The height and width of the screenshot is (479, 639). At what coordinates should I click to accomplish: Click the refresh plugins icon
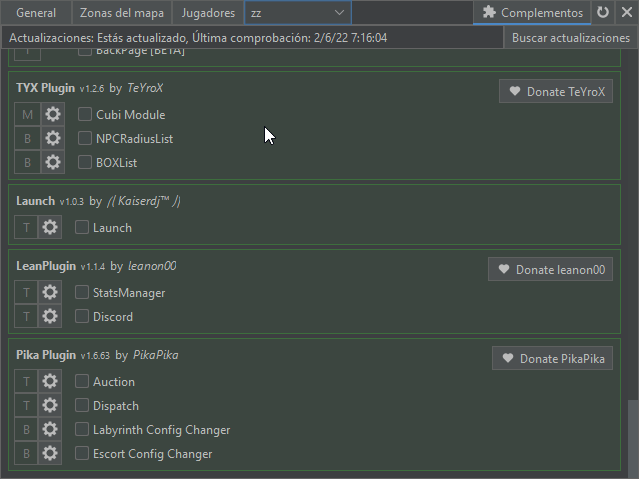[x=603, y=13]
